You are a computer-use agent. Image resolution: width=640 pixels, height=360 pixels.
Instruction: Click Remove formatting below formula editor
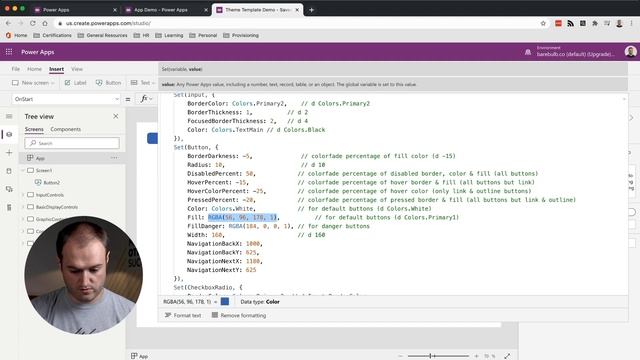(x=239, y=315)
